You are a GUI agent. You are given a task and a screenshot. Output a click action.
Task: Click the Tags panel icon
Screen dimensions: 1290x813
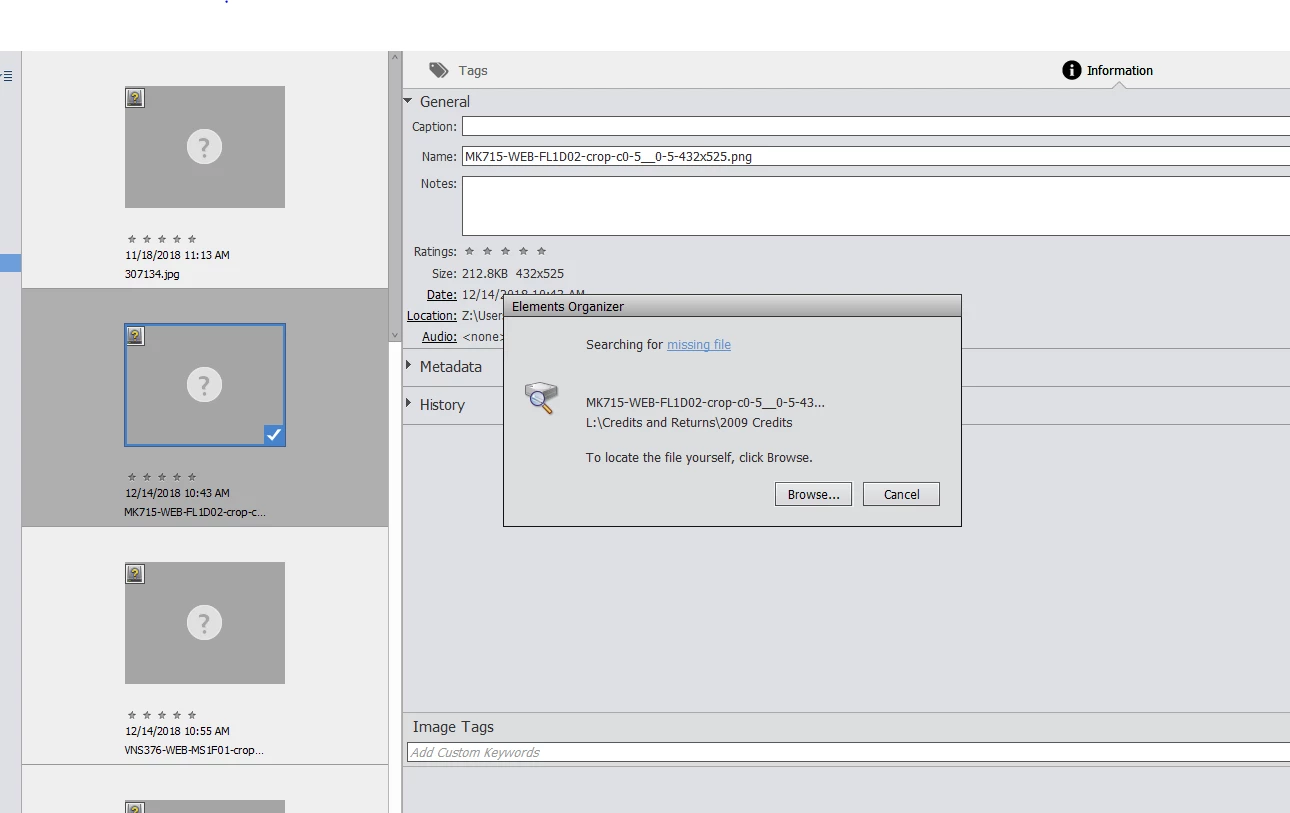pos(439,70)
